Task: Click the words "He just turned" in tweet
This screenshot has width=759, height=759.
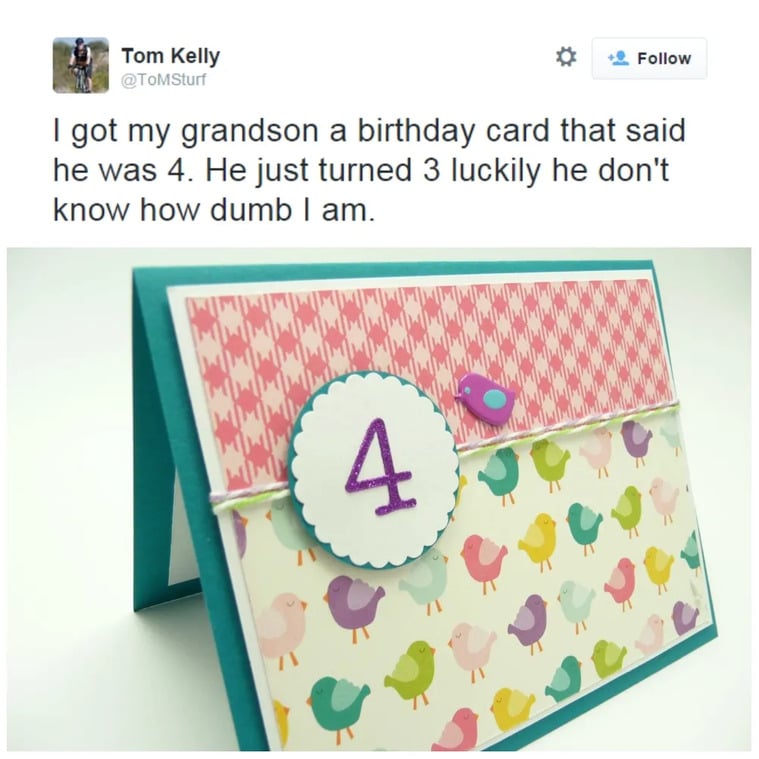Action: [308, 171]
